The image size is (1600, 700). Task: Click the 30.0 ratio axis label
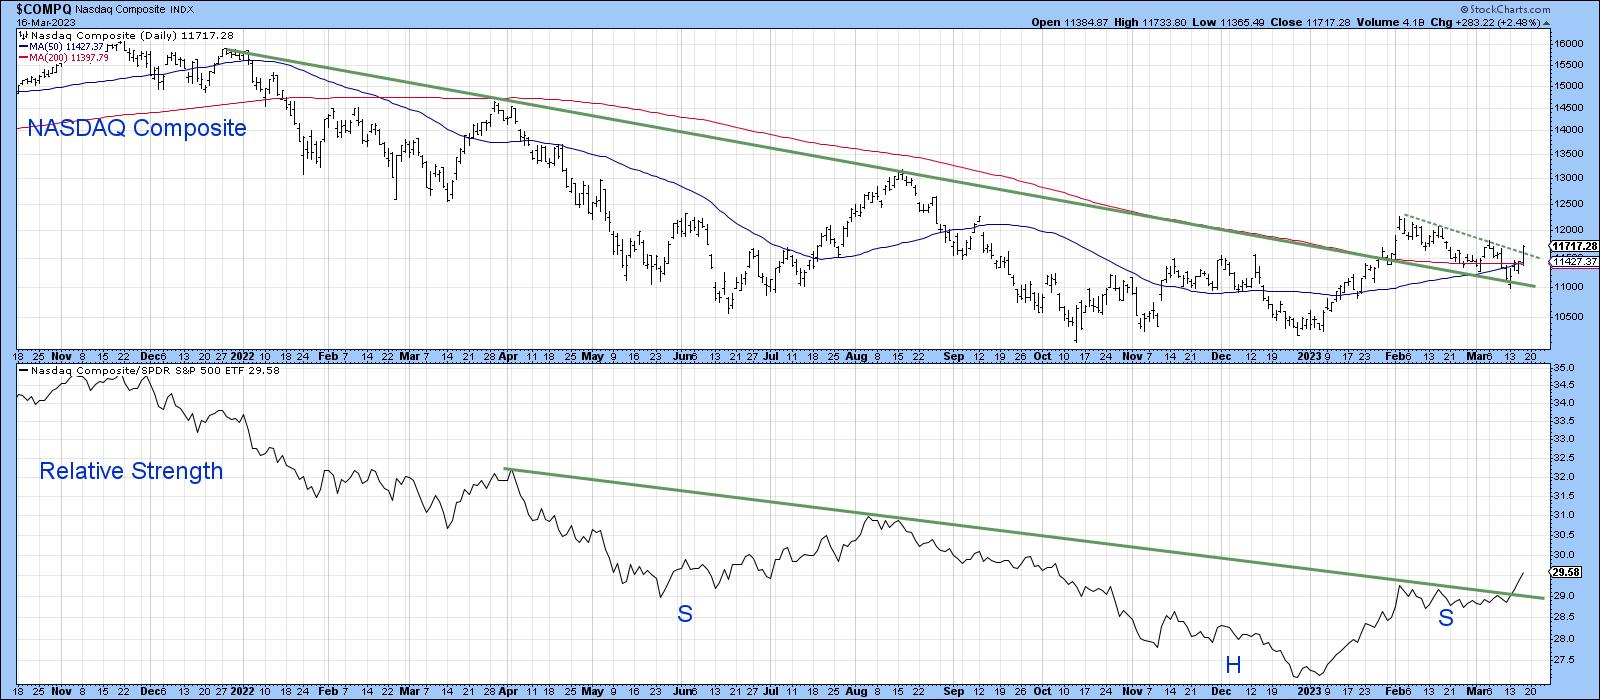[x=1562, y=555]
